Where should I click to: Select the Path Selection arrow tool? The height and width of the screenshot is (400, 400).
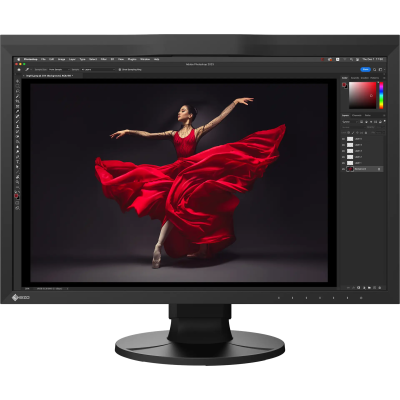pyautogui.click(x=18, y=167)
